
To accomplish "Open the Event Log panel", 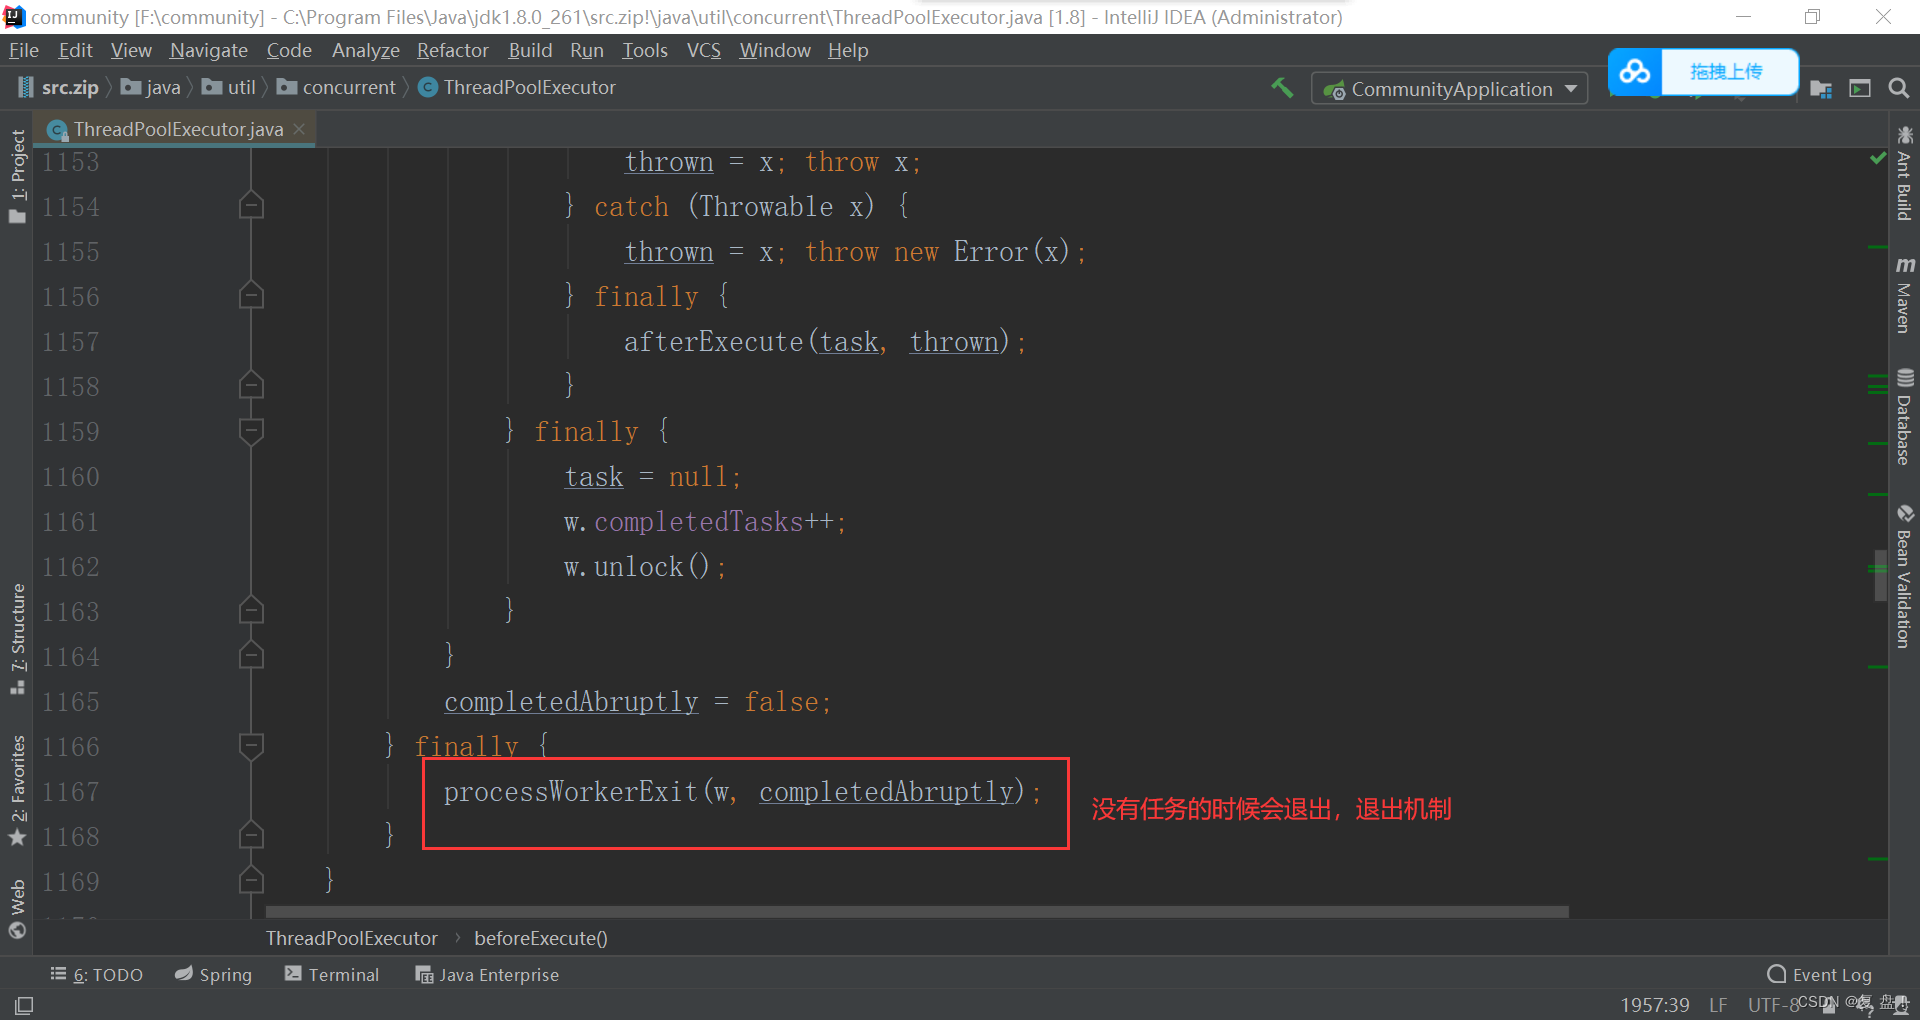I will (x=1819, y=975).
